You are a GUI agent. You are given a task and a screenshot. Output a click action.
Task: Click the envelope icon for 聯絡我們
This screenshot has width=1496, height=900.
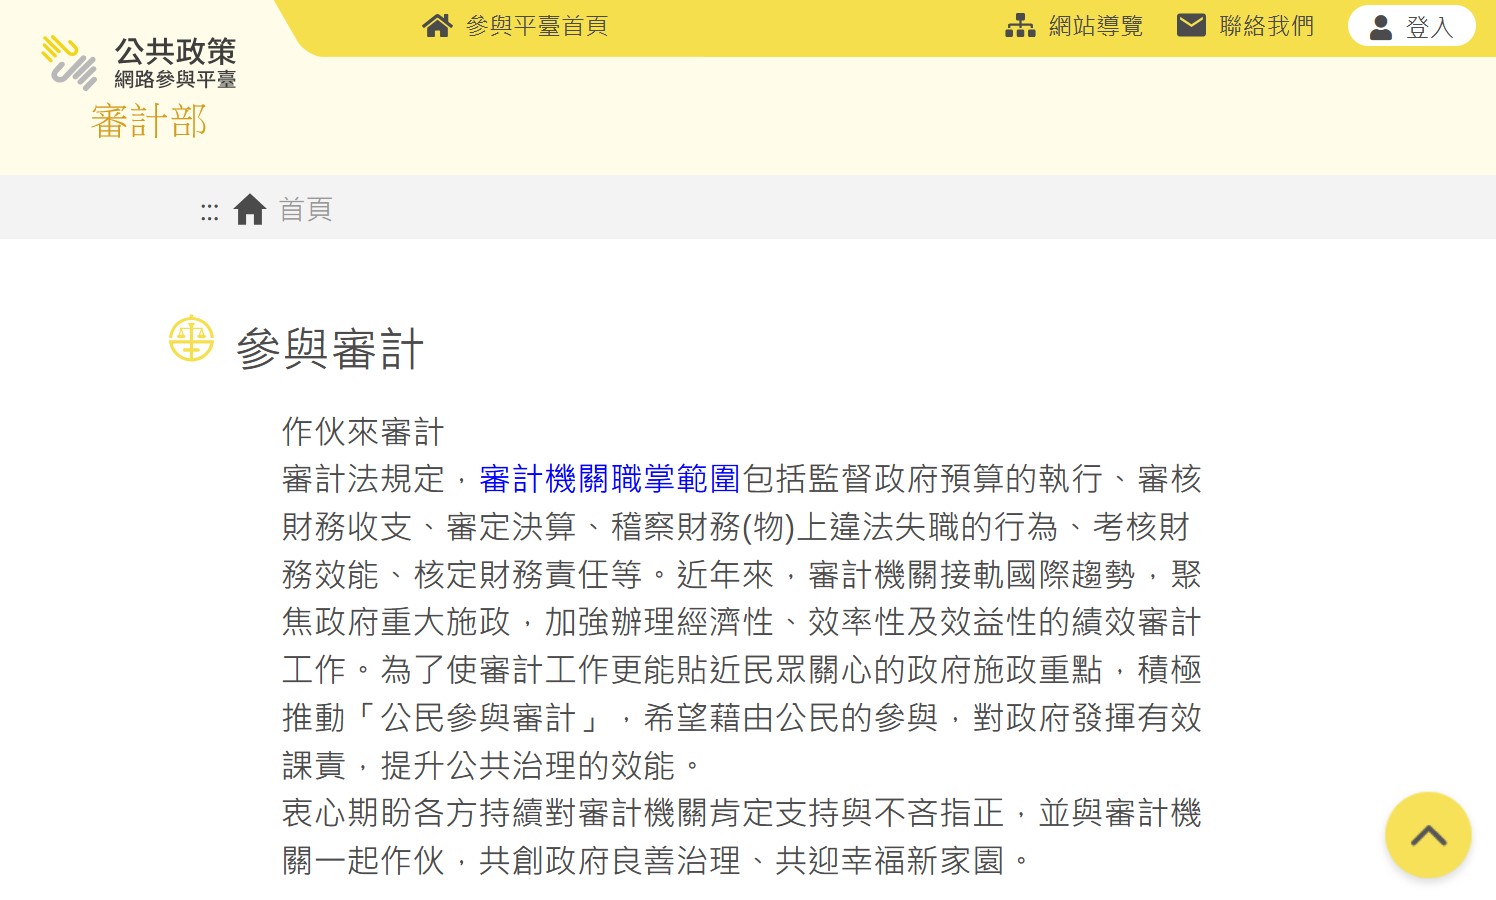coord(1191,25)
